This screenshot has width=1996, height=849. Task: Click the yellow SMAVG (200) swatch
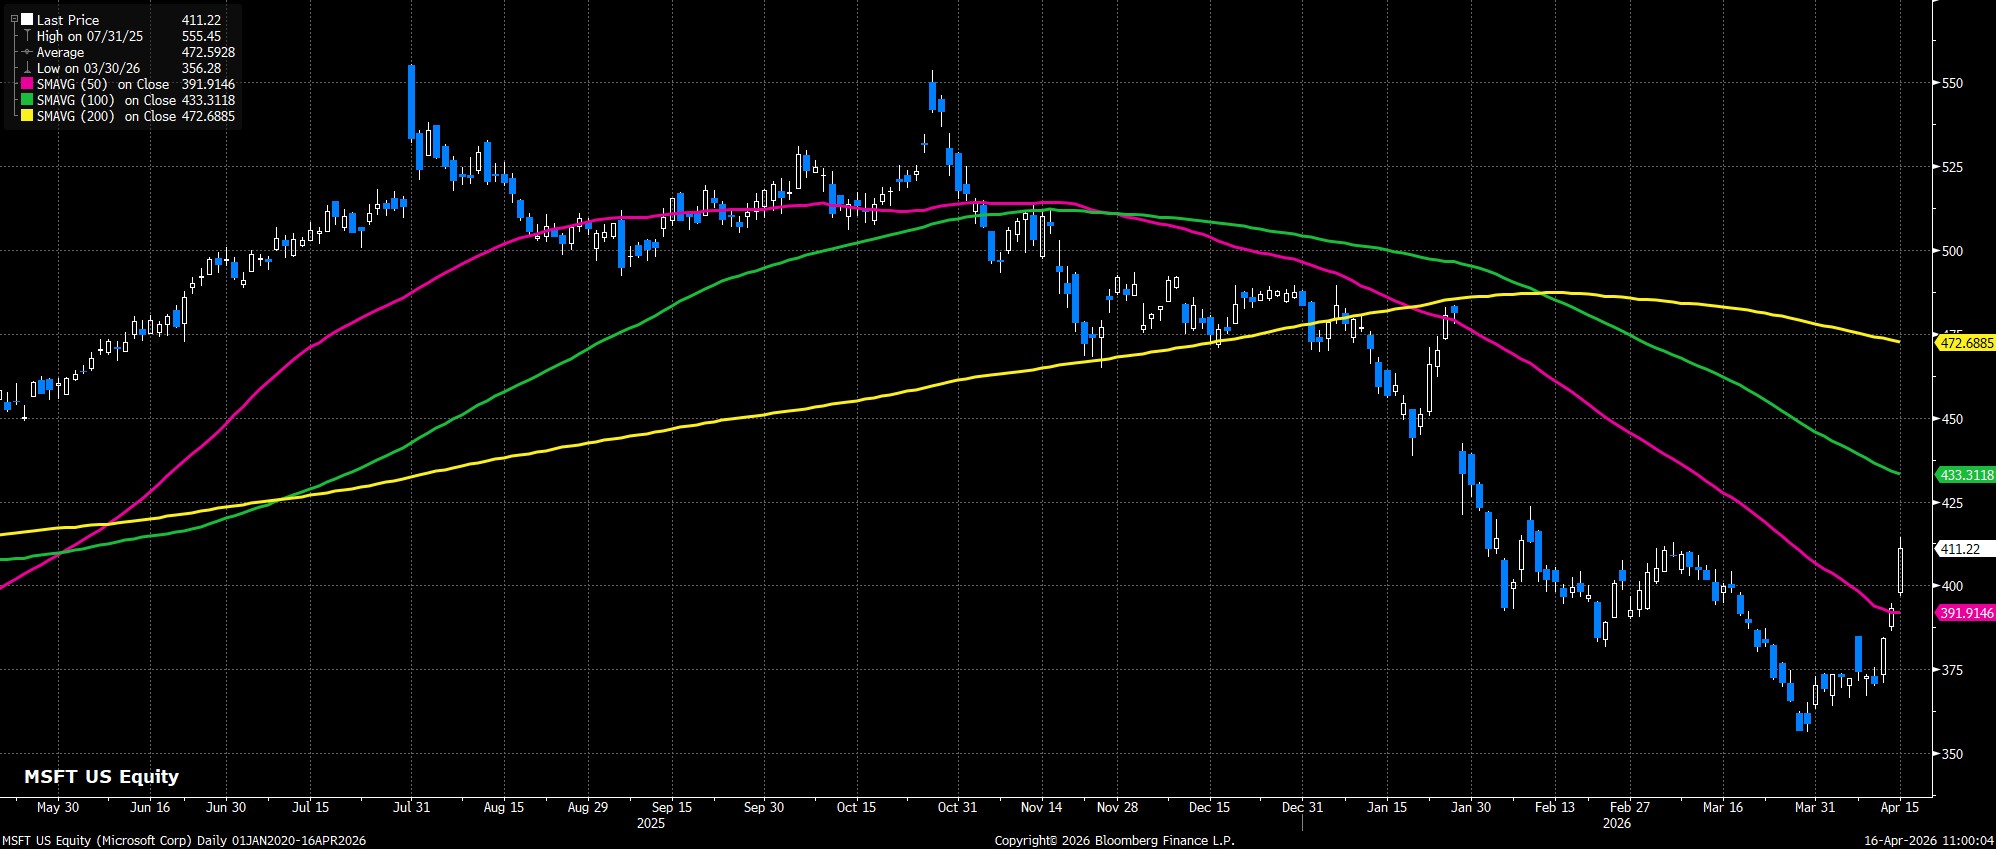point(26,117)
